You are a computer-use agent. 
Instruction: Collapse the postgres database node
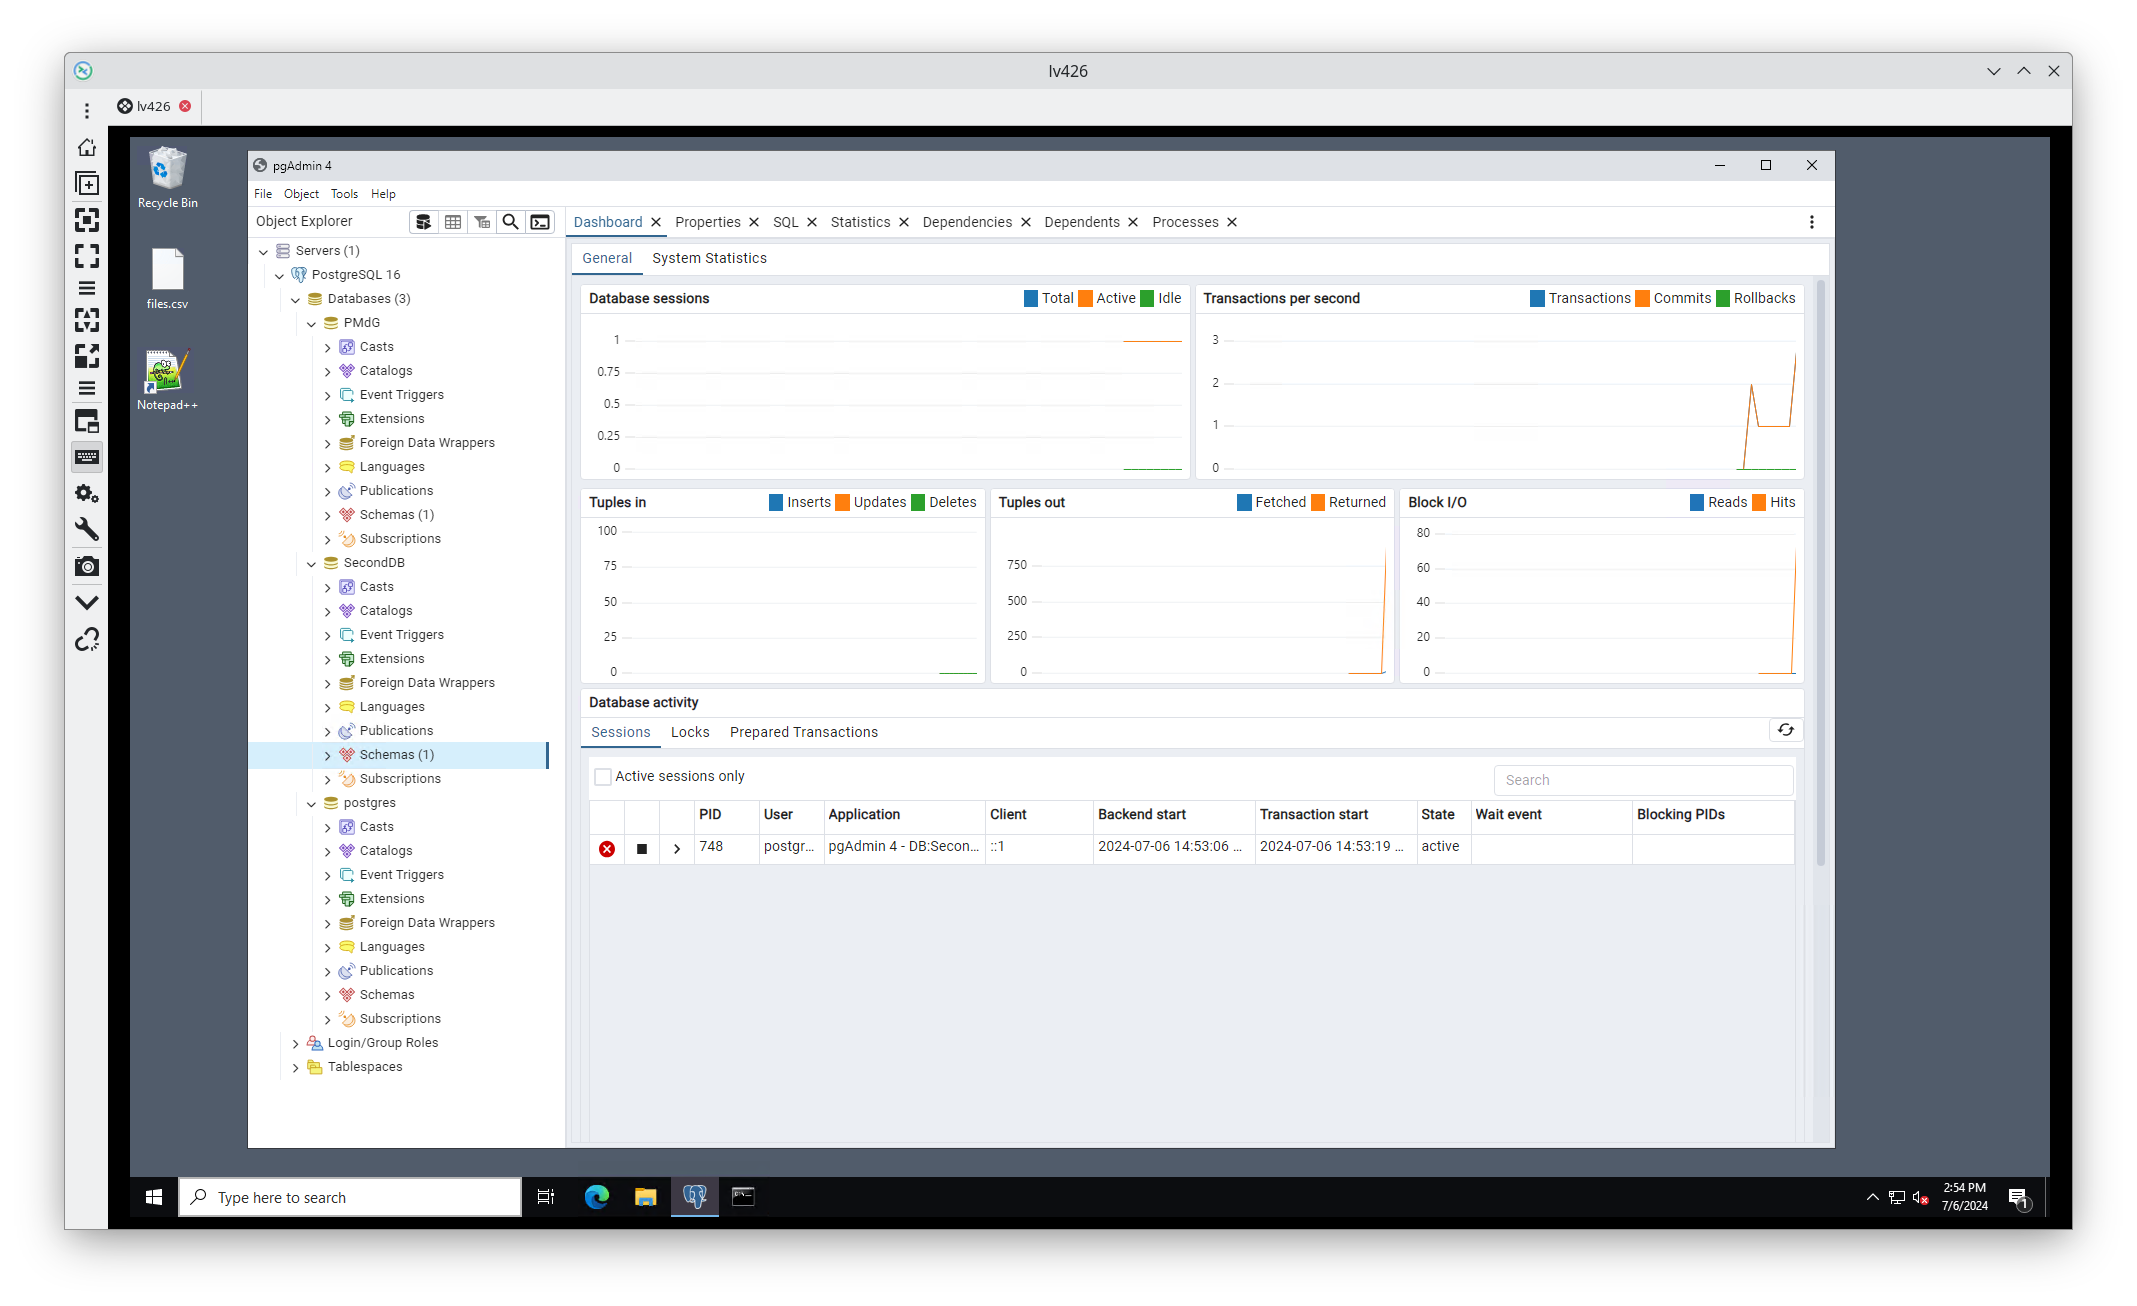point(311,803)
